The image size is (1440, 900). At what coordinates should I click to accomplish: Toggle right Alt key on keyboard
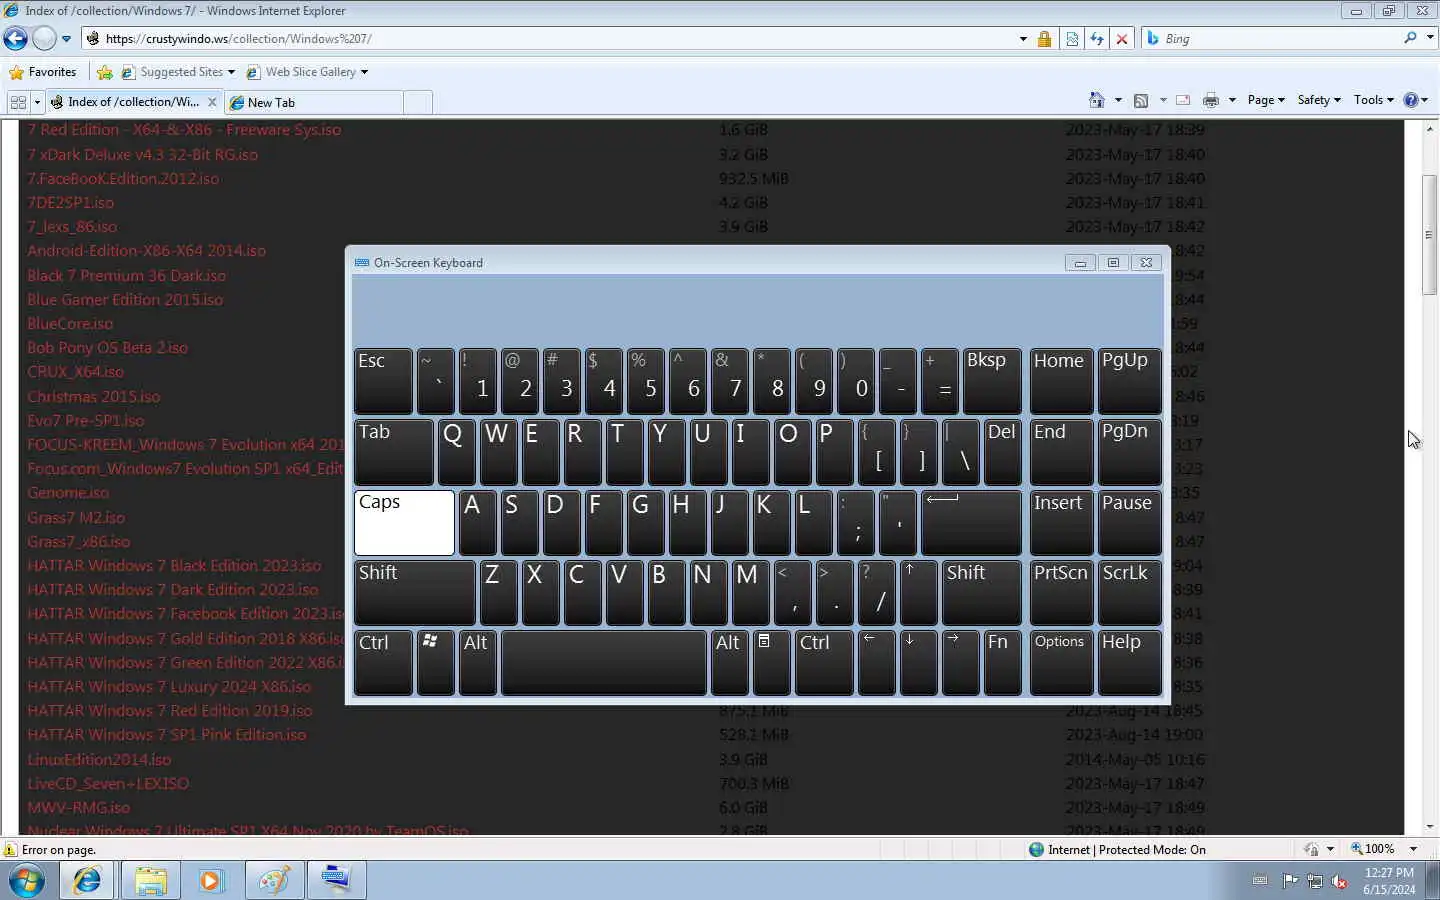click(x=729, y=663)
